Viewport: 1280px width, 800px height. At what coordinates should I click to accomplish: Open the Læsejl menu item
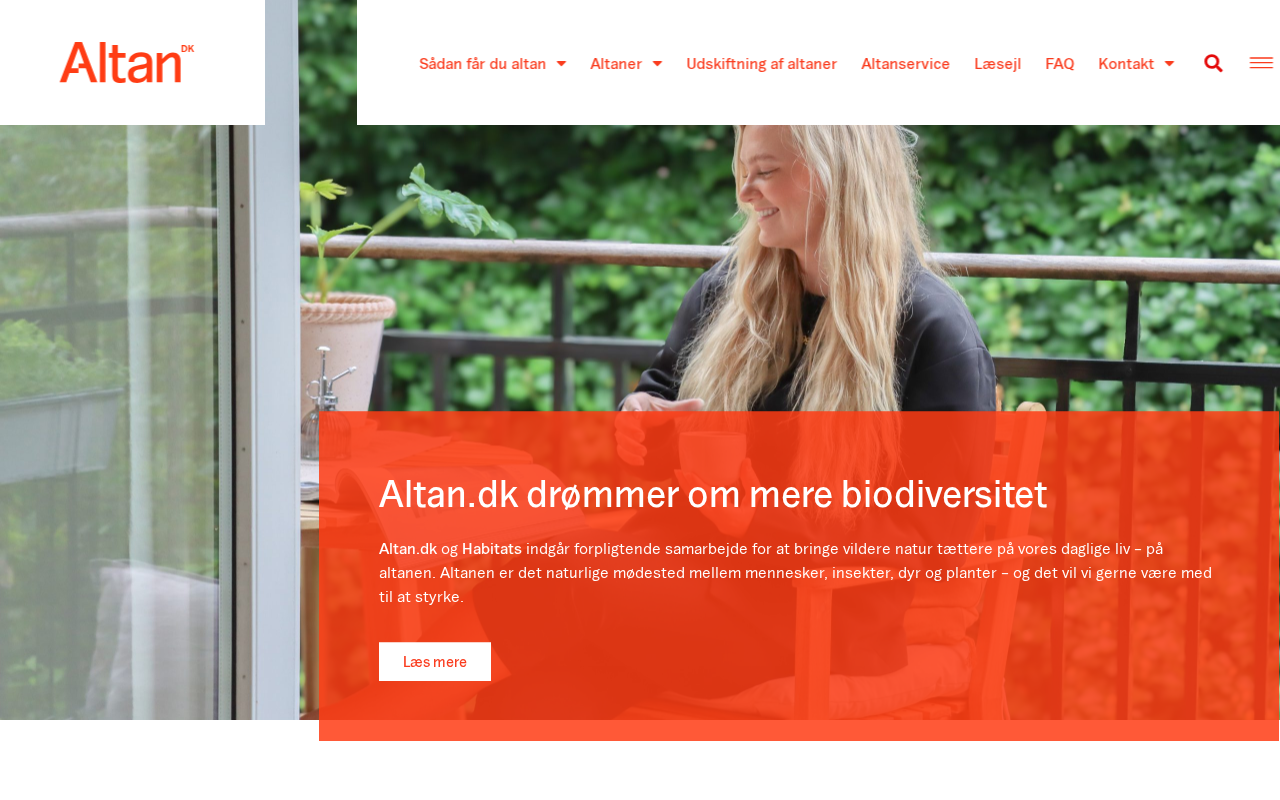pyautogui.click(x=997, y=63)
